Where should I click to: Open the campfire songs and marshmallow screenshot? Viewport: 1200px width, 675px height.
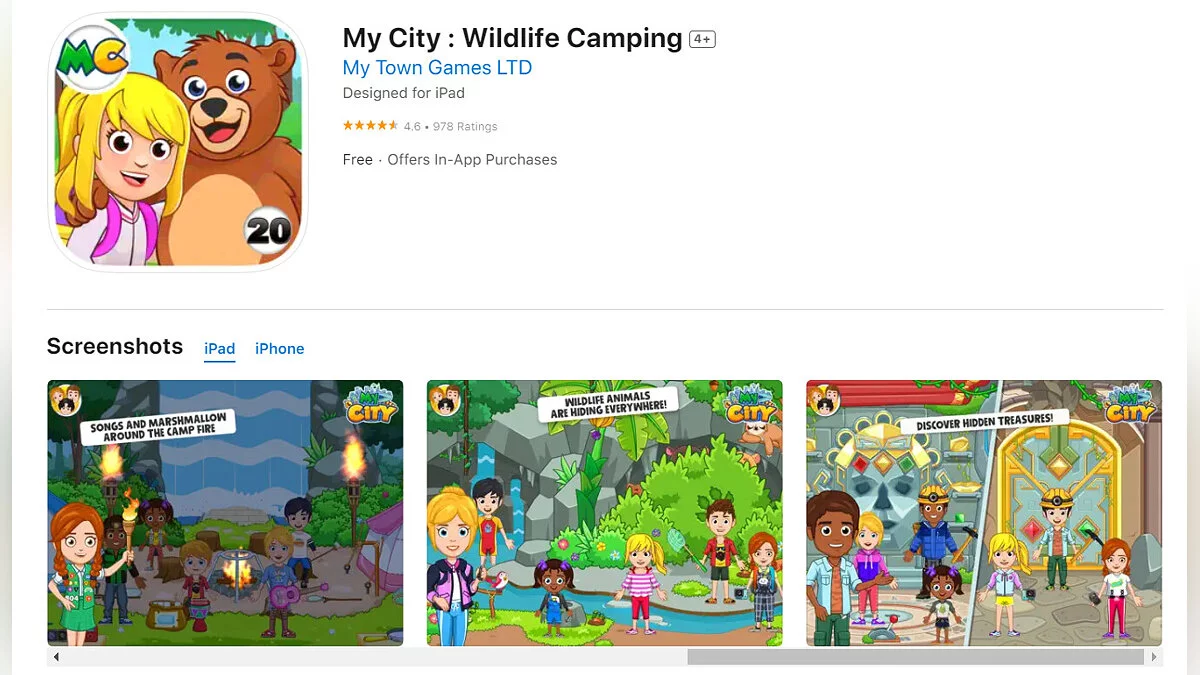(225, 512)
